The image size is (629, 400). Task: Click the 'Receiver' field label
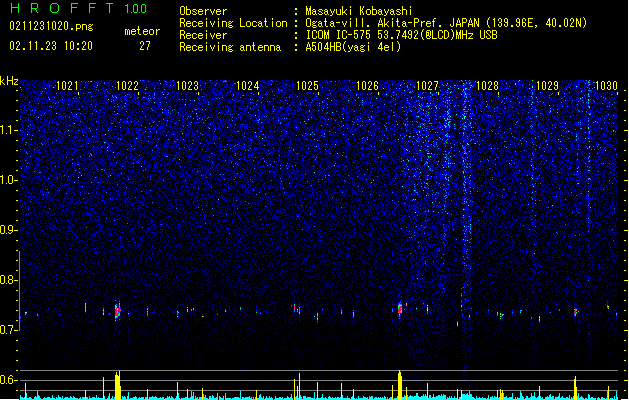pos(203,35)
